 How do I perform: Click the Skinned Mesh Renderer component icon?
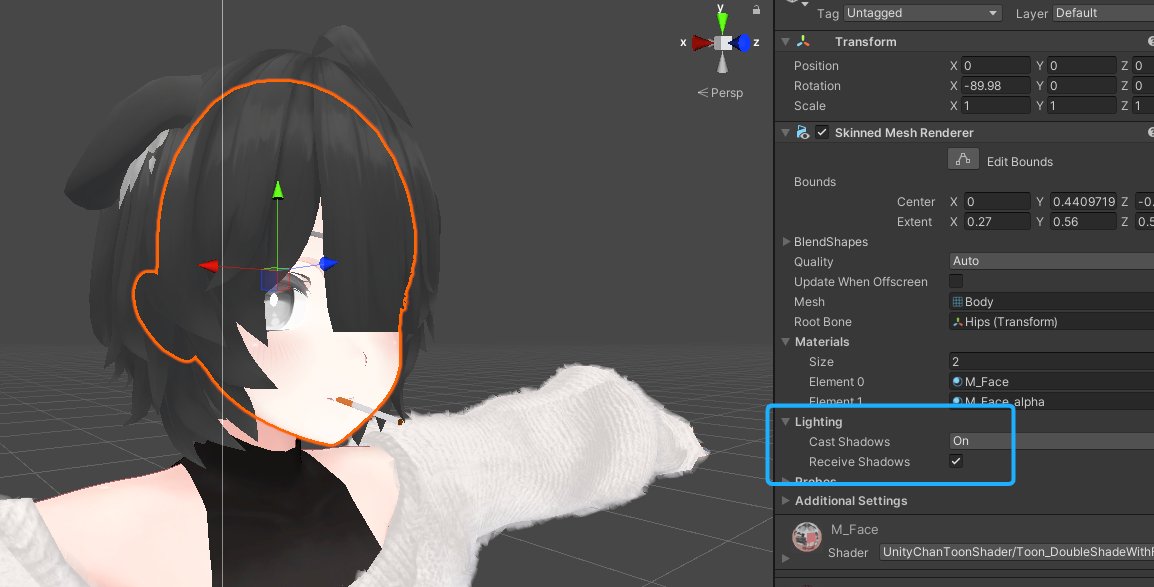[803, 132]
